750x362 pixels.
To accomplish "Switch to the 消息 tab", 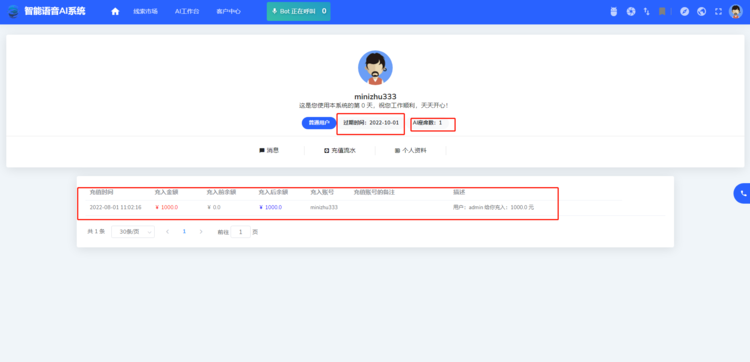I will (269, 150).
